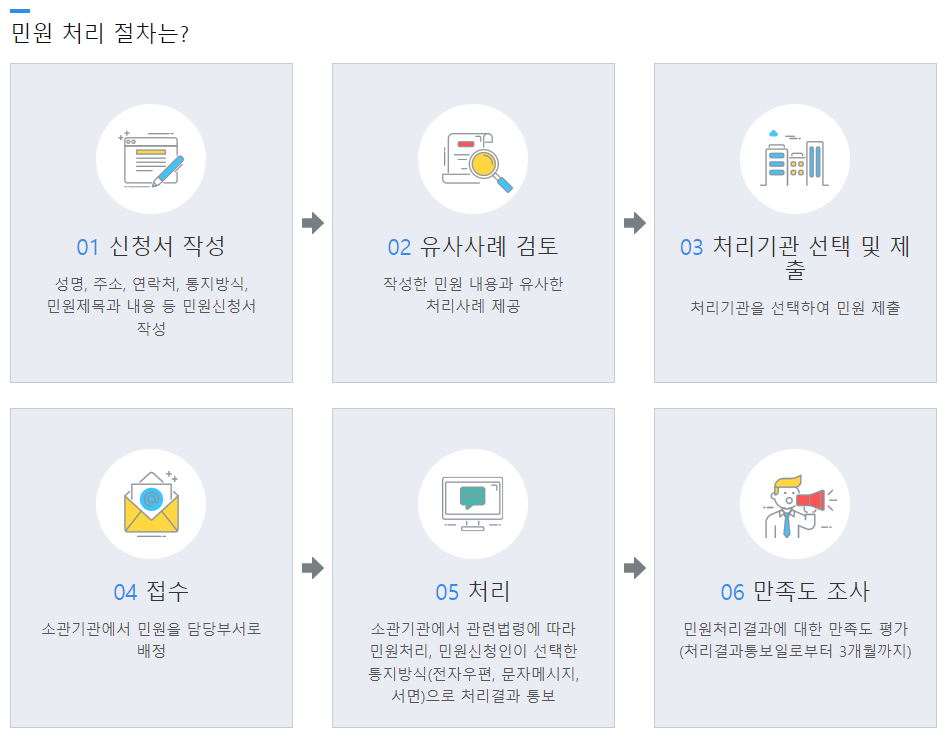This screenshot has width=951, height=745.
Task: Click description starting with 성명, 주소, 연락처
Action: pyautogui.click(x=151, y=306)
